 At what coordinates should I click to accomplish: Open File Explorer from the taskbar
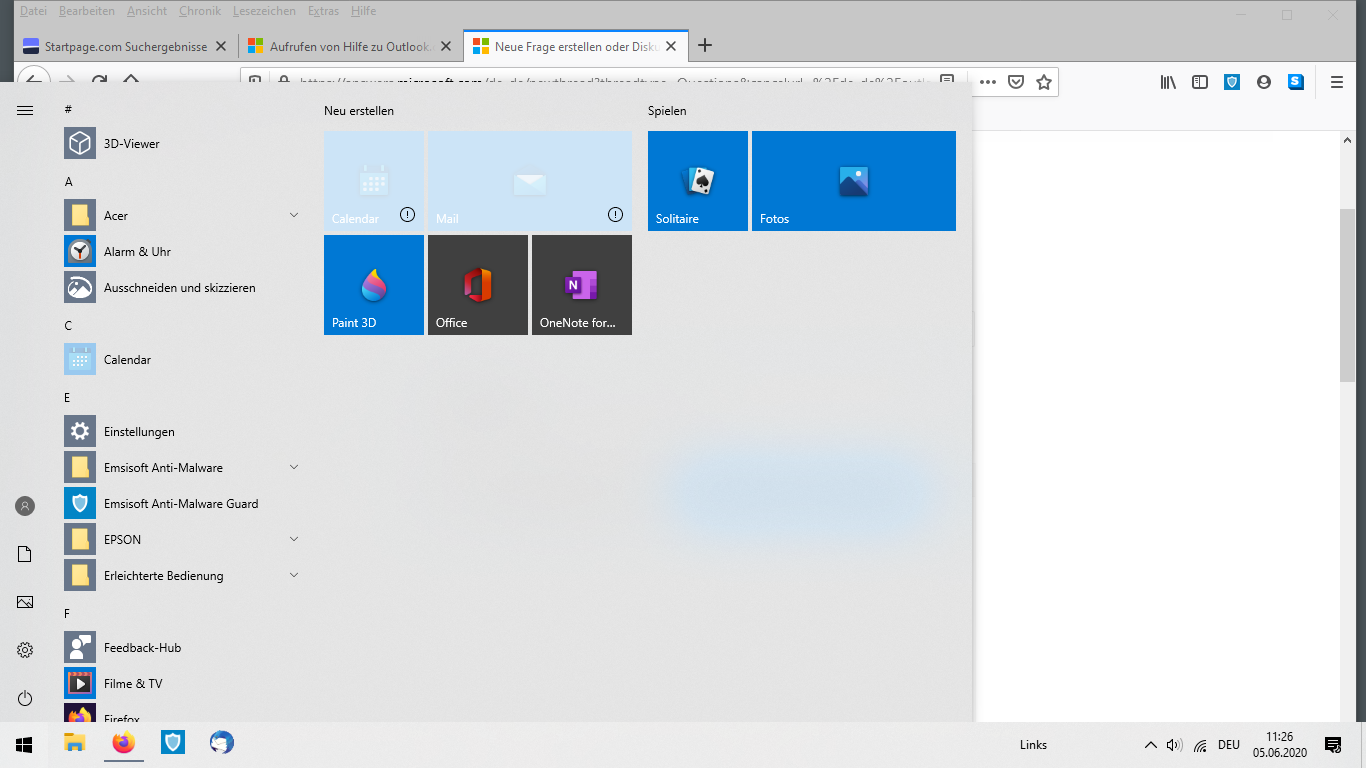point(75,743)
